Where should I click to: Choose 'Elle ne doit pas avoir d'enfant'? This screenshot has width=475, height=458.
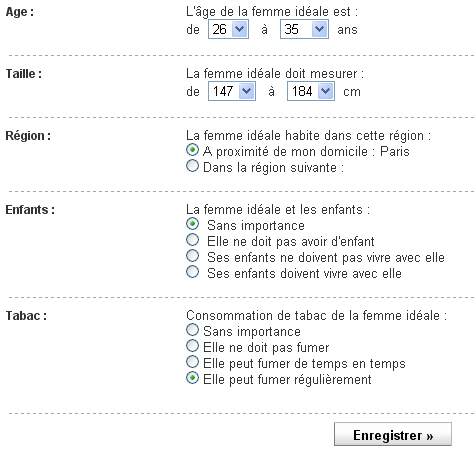pos(192,240)
